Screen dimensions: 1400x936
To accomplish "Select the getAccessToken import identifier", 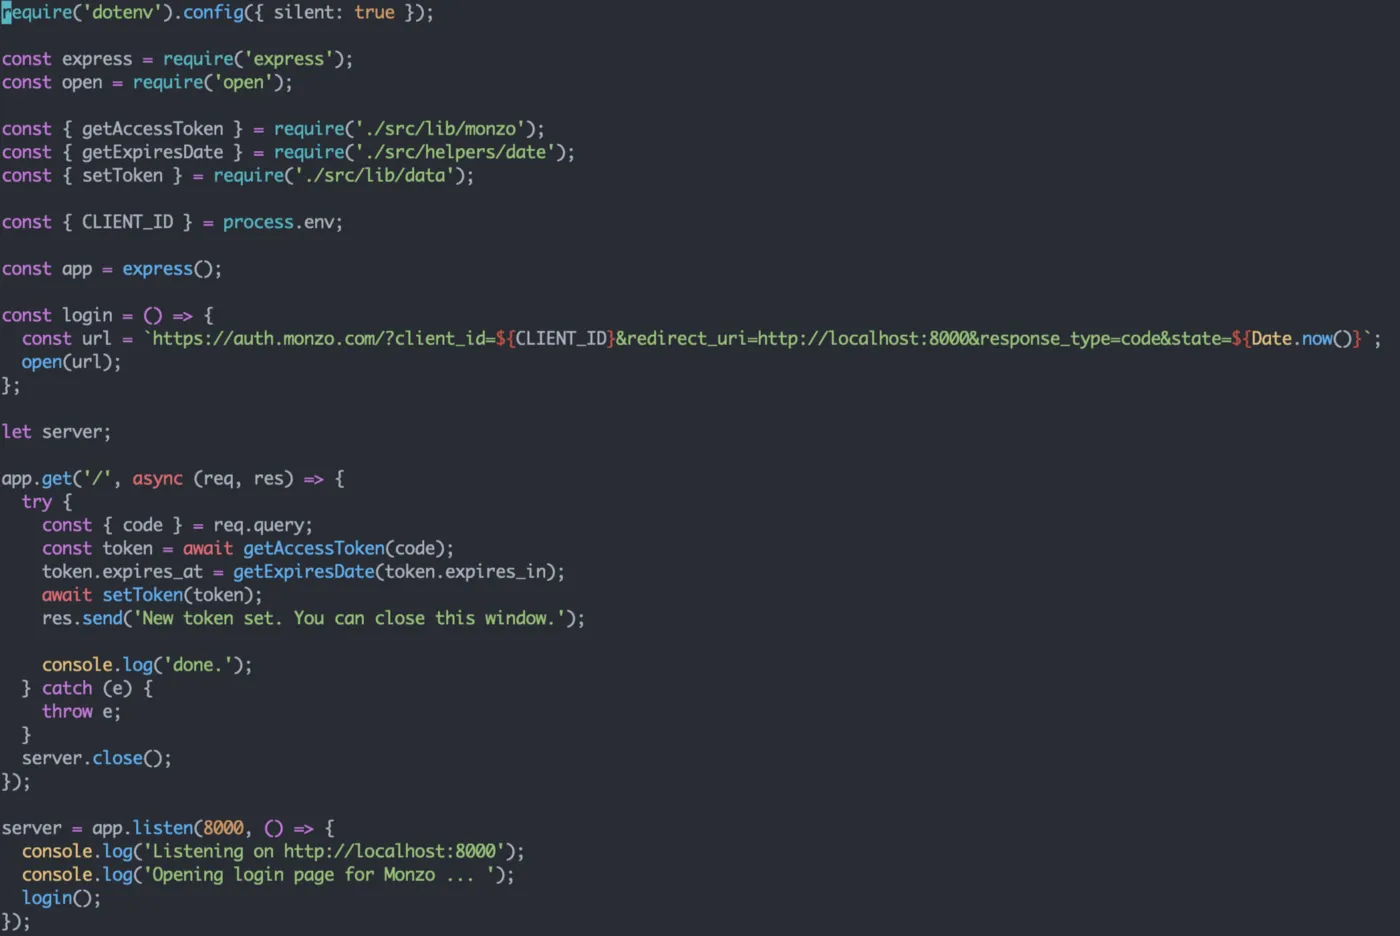I will pos(153,128).
